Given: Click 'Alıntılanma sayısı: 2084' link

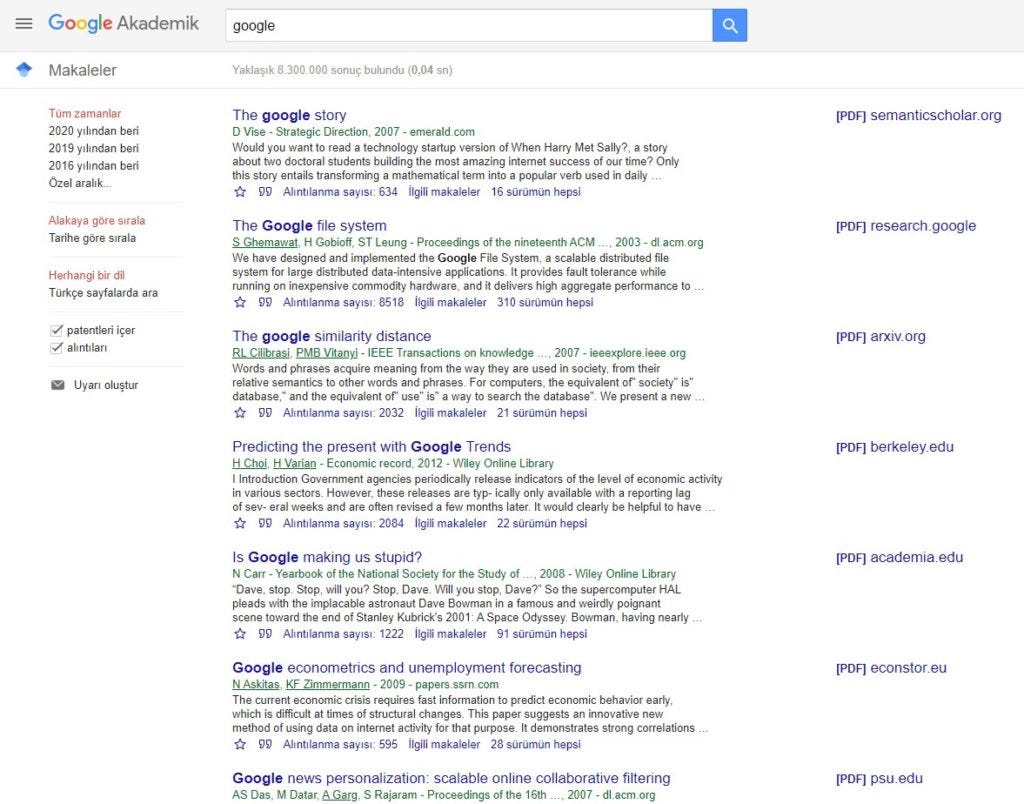Looking at the screenshot, I should tap(343, 523).
